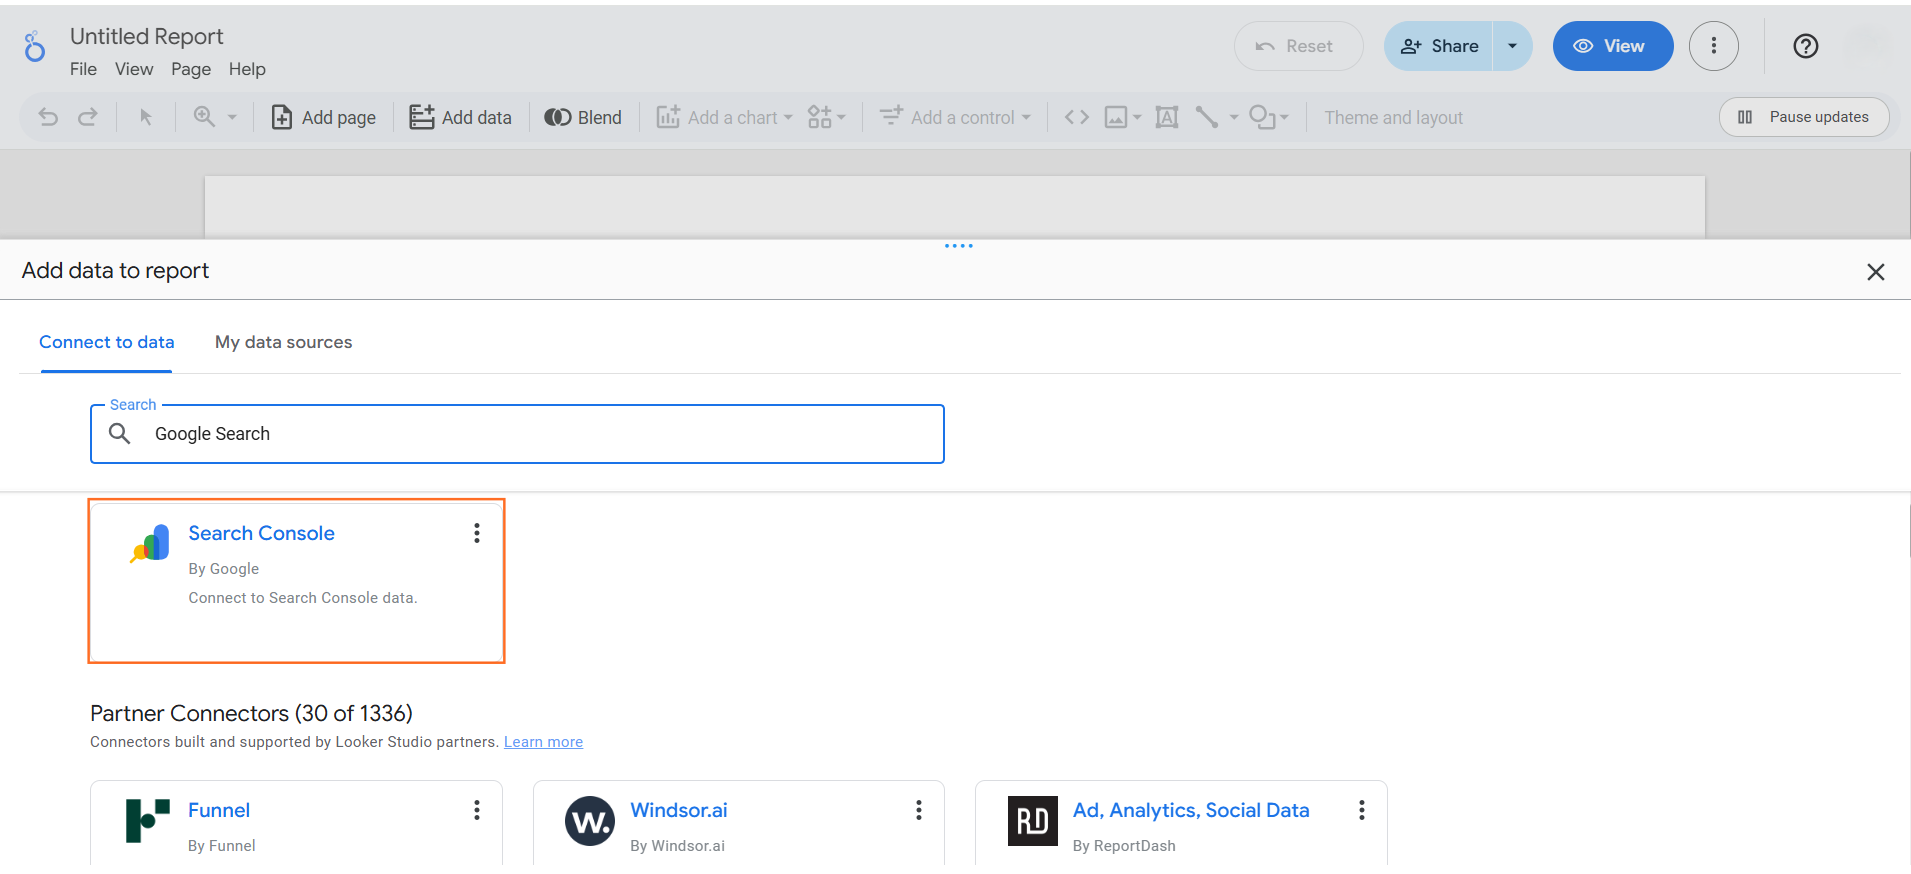Screen dimensions: 1911x874
Task: Click the panel resize handle dots
Action: point(959,245)
